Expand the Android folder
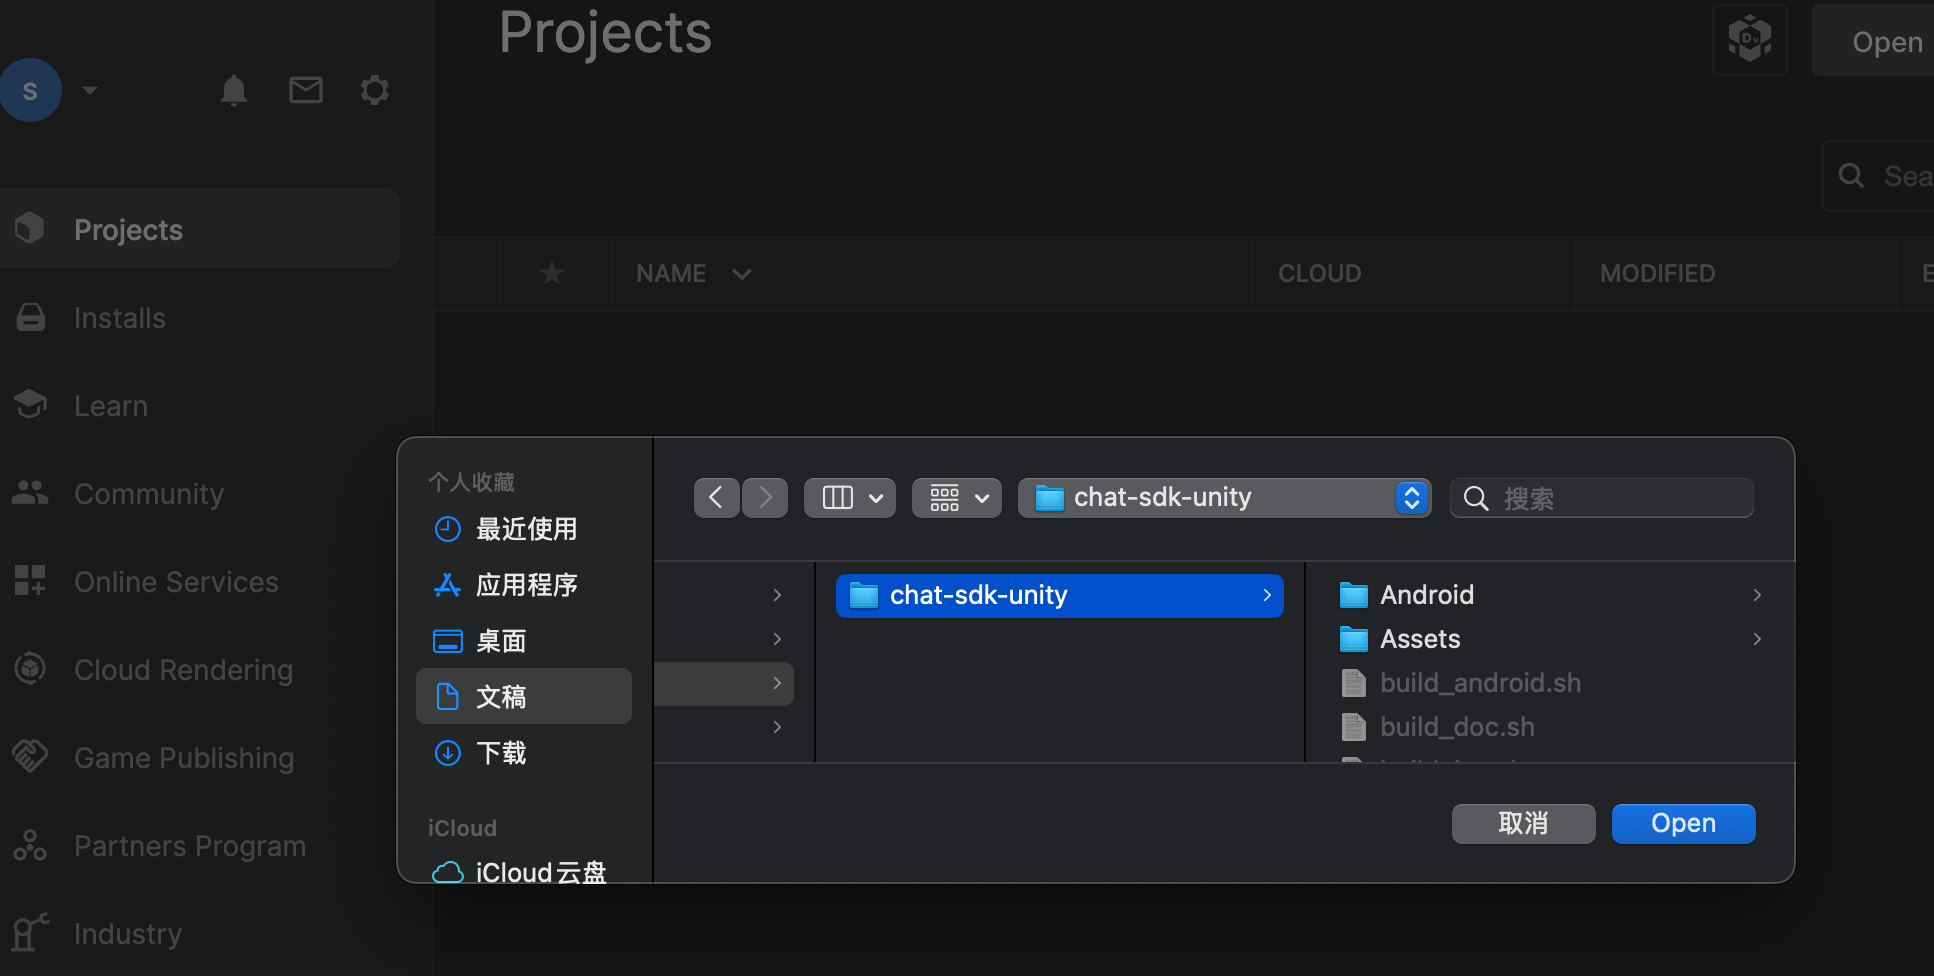 pos(1757,595)
